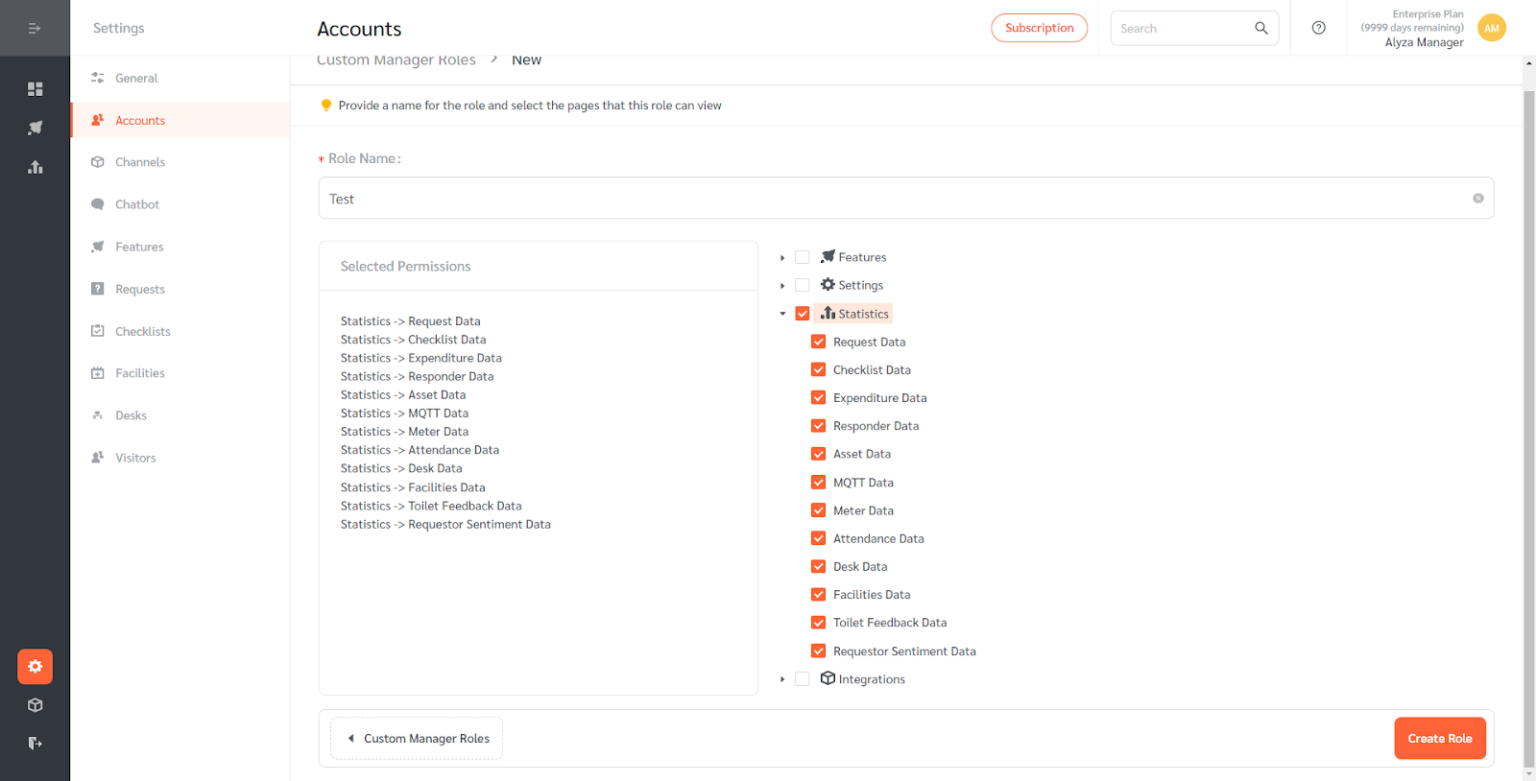This screenshot has width=1536, height=781.
Task: Toggle the Features checkbox
Action: [802, 257]
